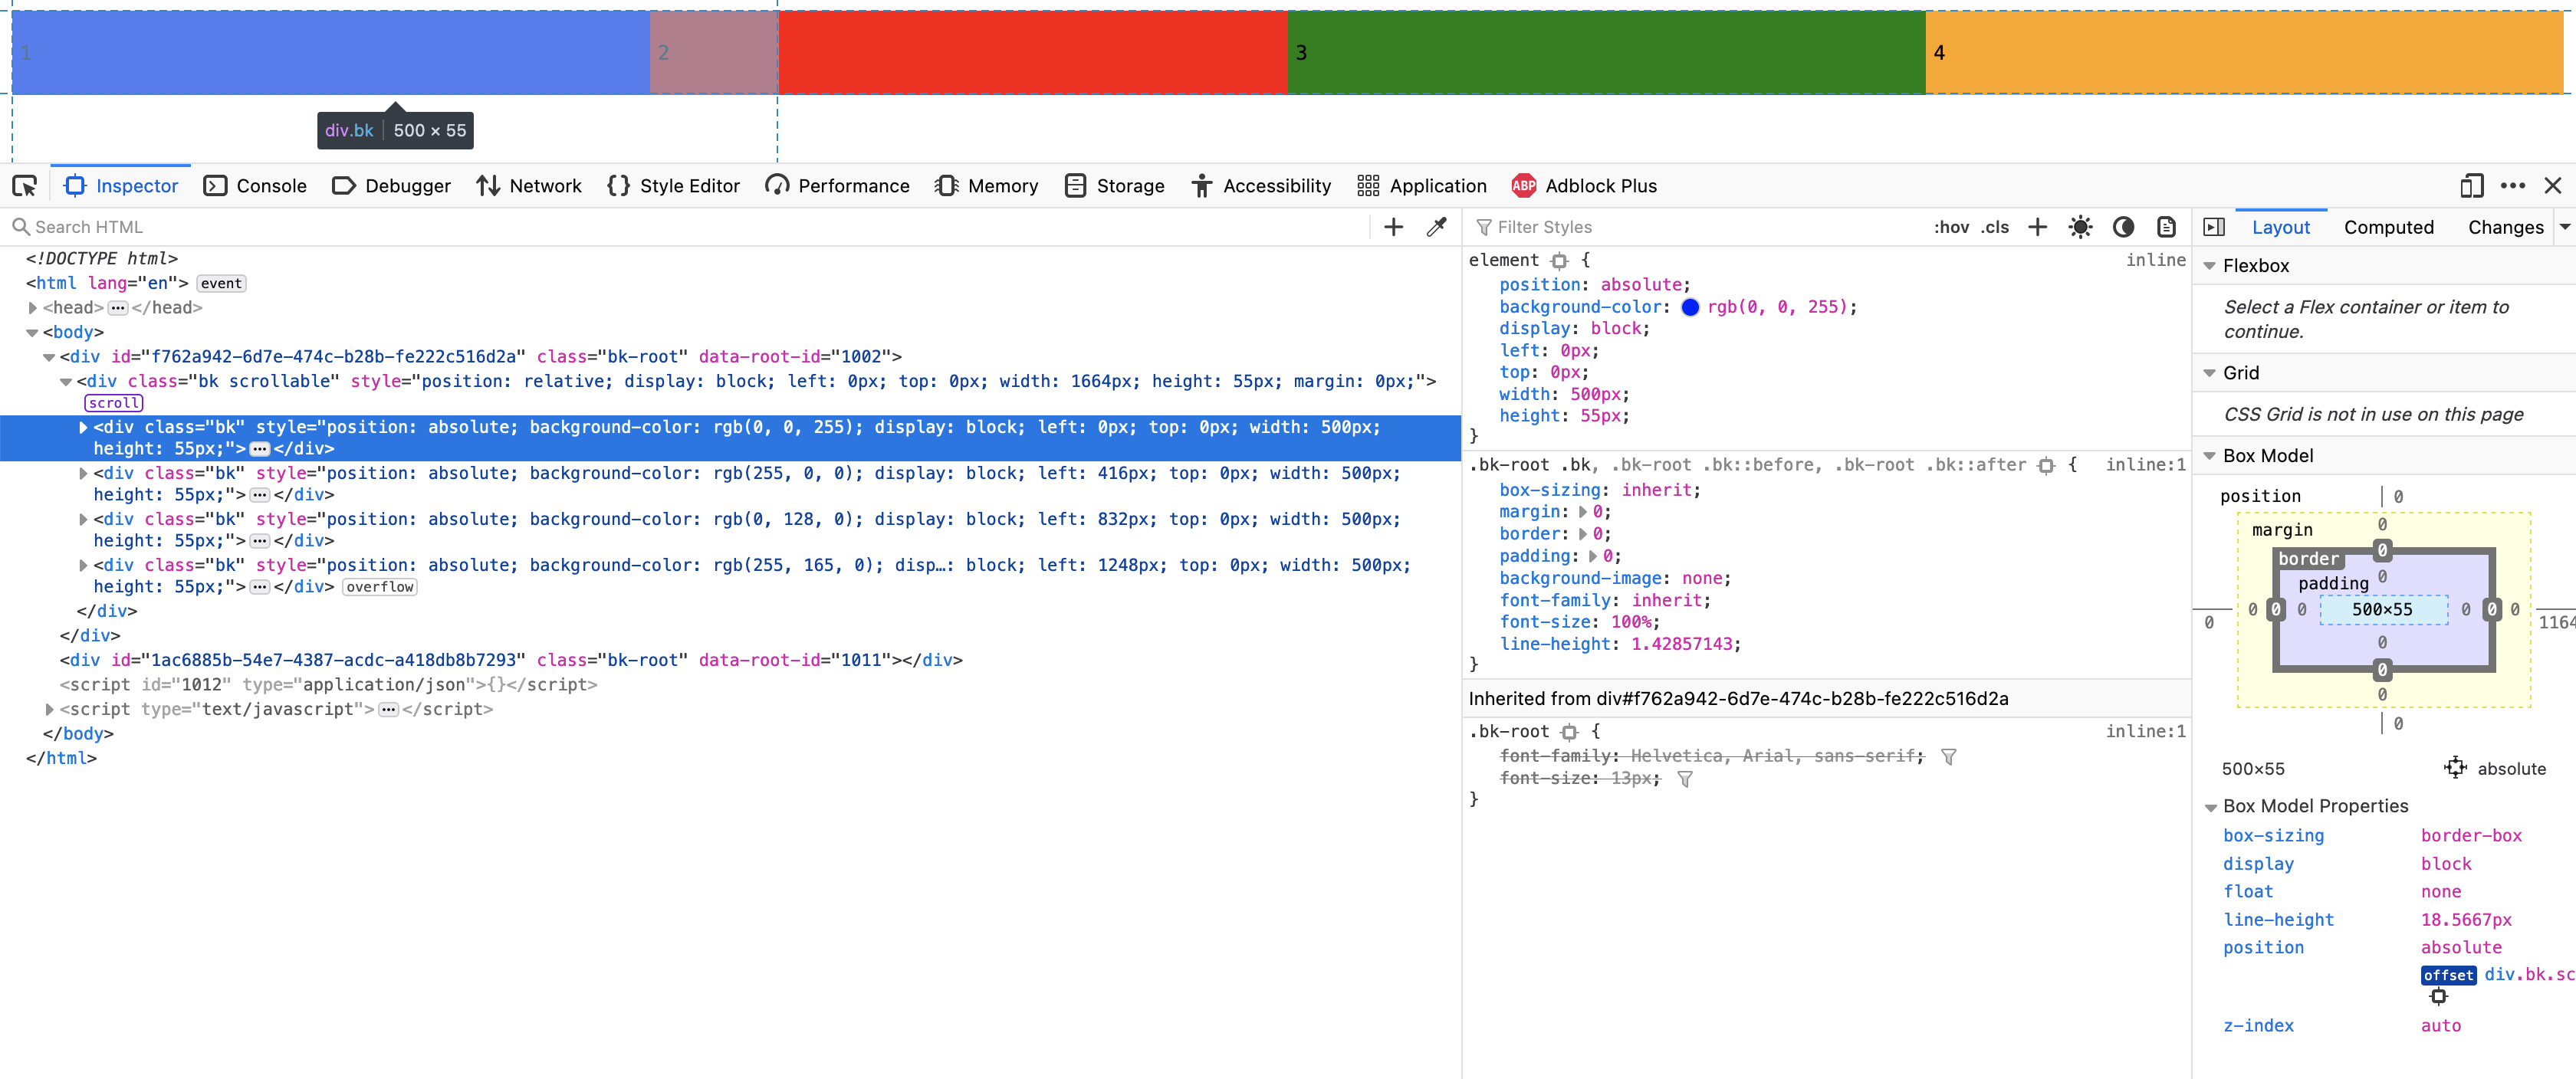
Task: Expand the border shorthand property
Action: click(1583, 534)
